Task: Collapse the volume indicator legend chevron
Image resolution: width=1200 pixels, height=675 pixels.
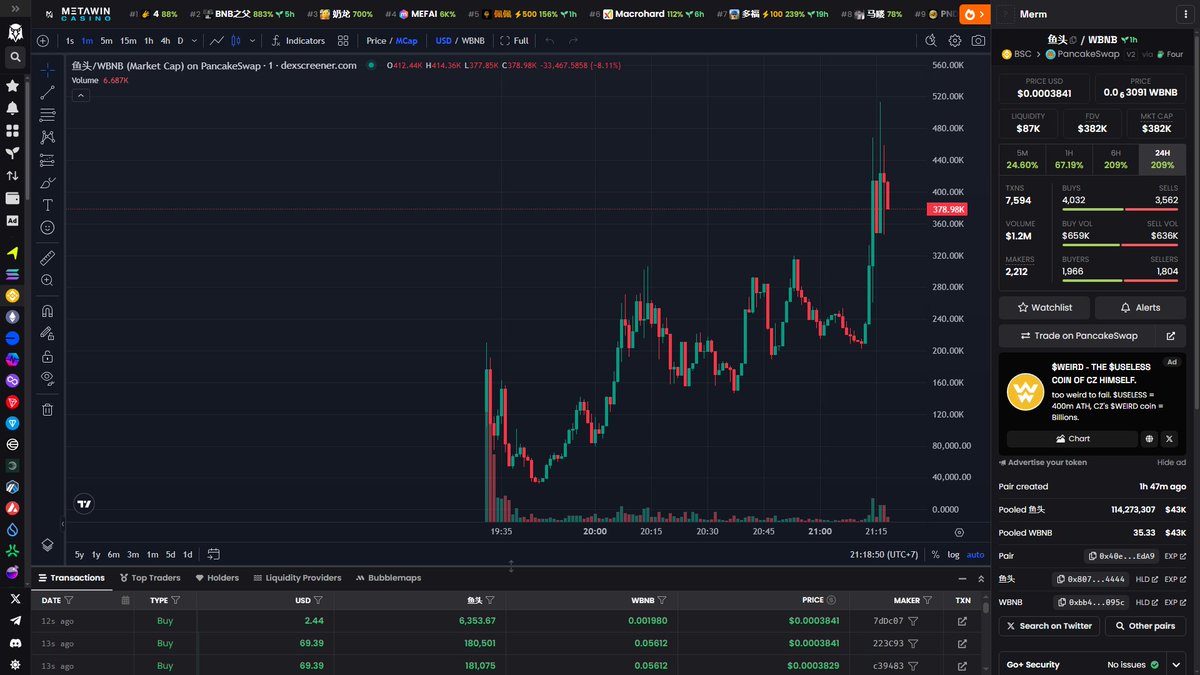Action: point(81,96)
